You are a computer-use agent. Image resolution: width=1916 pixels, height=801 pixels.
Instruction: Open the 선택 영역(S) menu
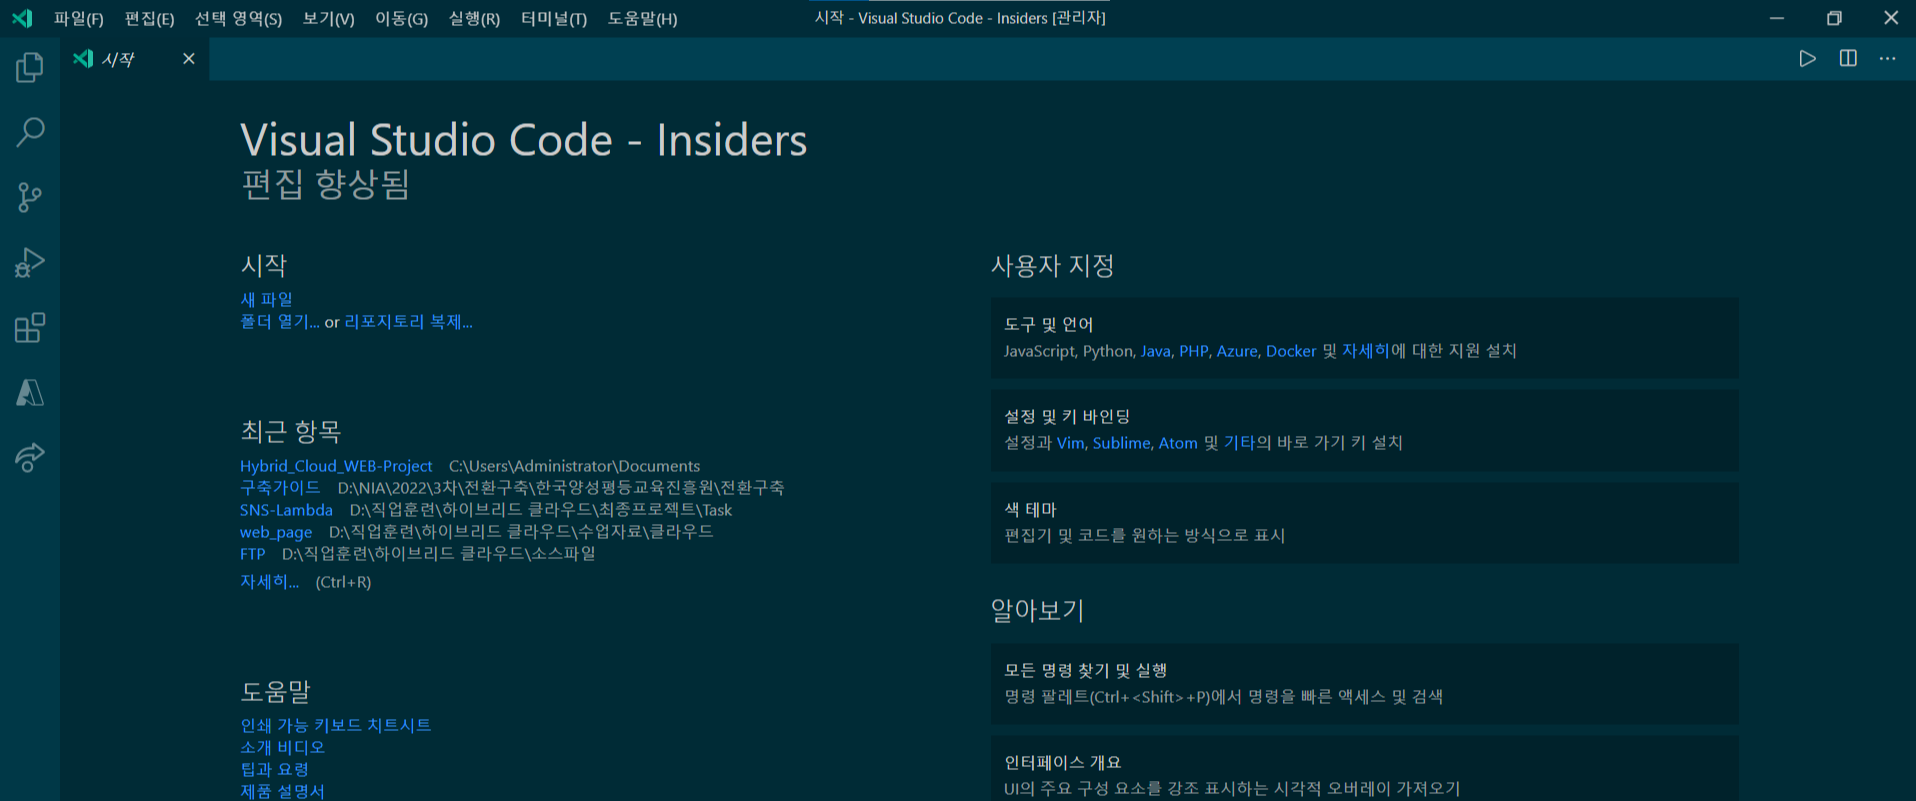(x=238, y=18)
